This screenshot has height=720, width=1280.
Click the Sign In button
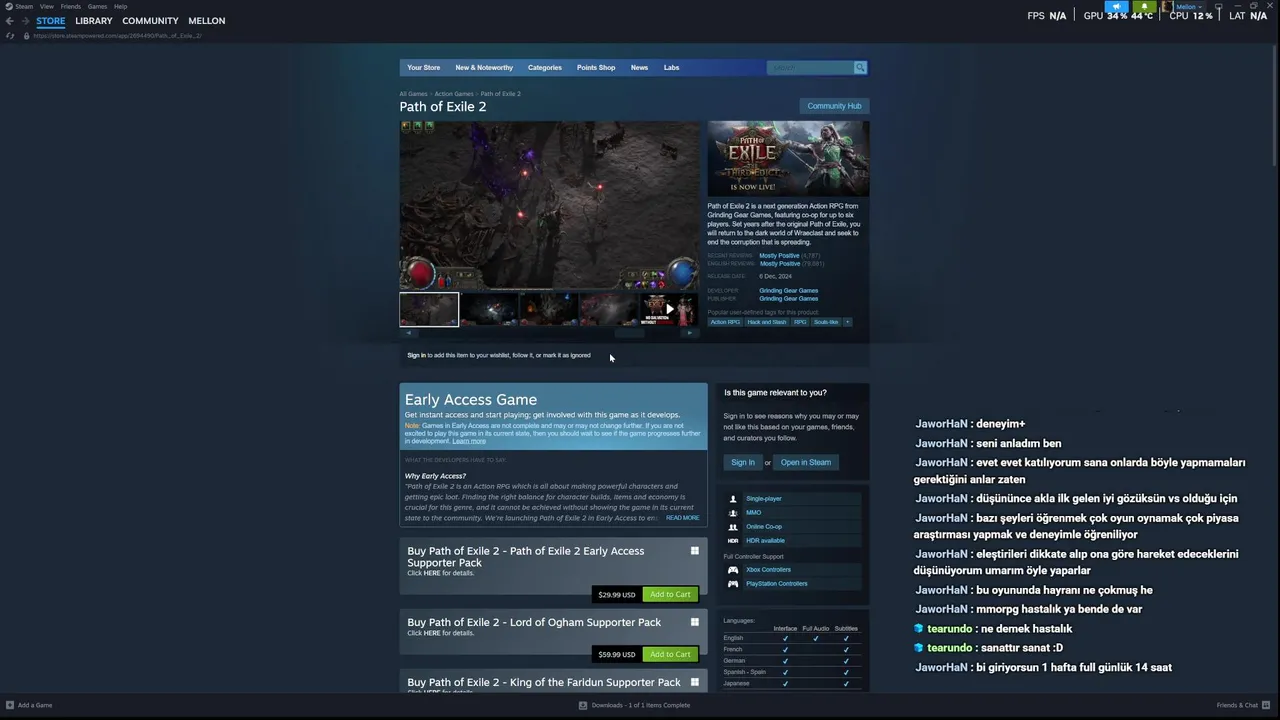[x=742, y=462]
